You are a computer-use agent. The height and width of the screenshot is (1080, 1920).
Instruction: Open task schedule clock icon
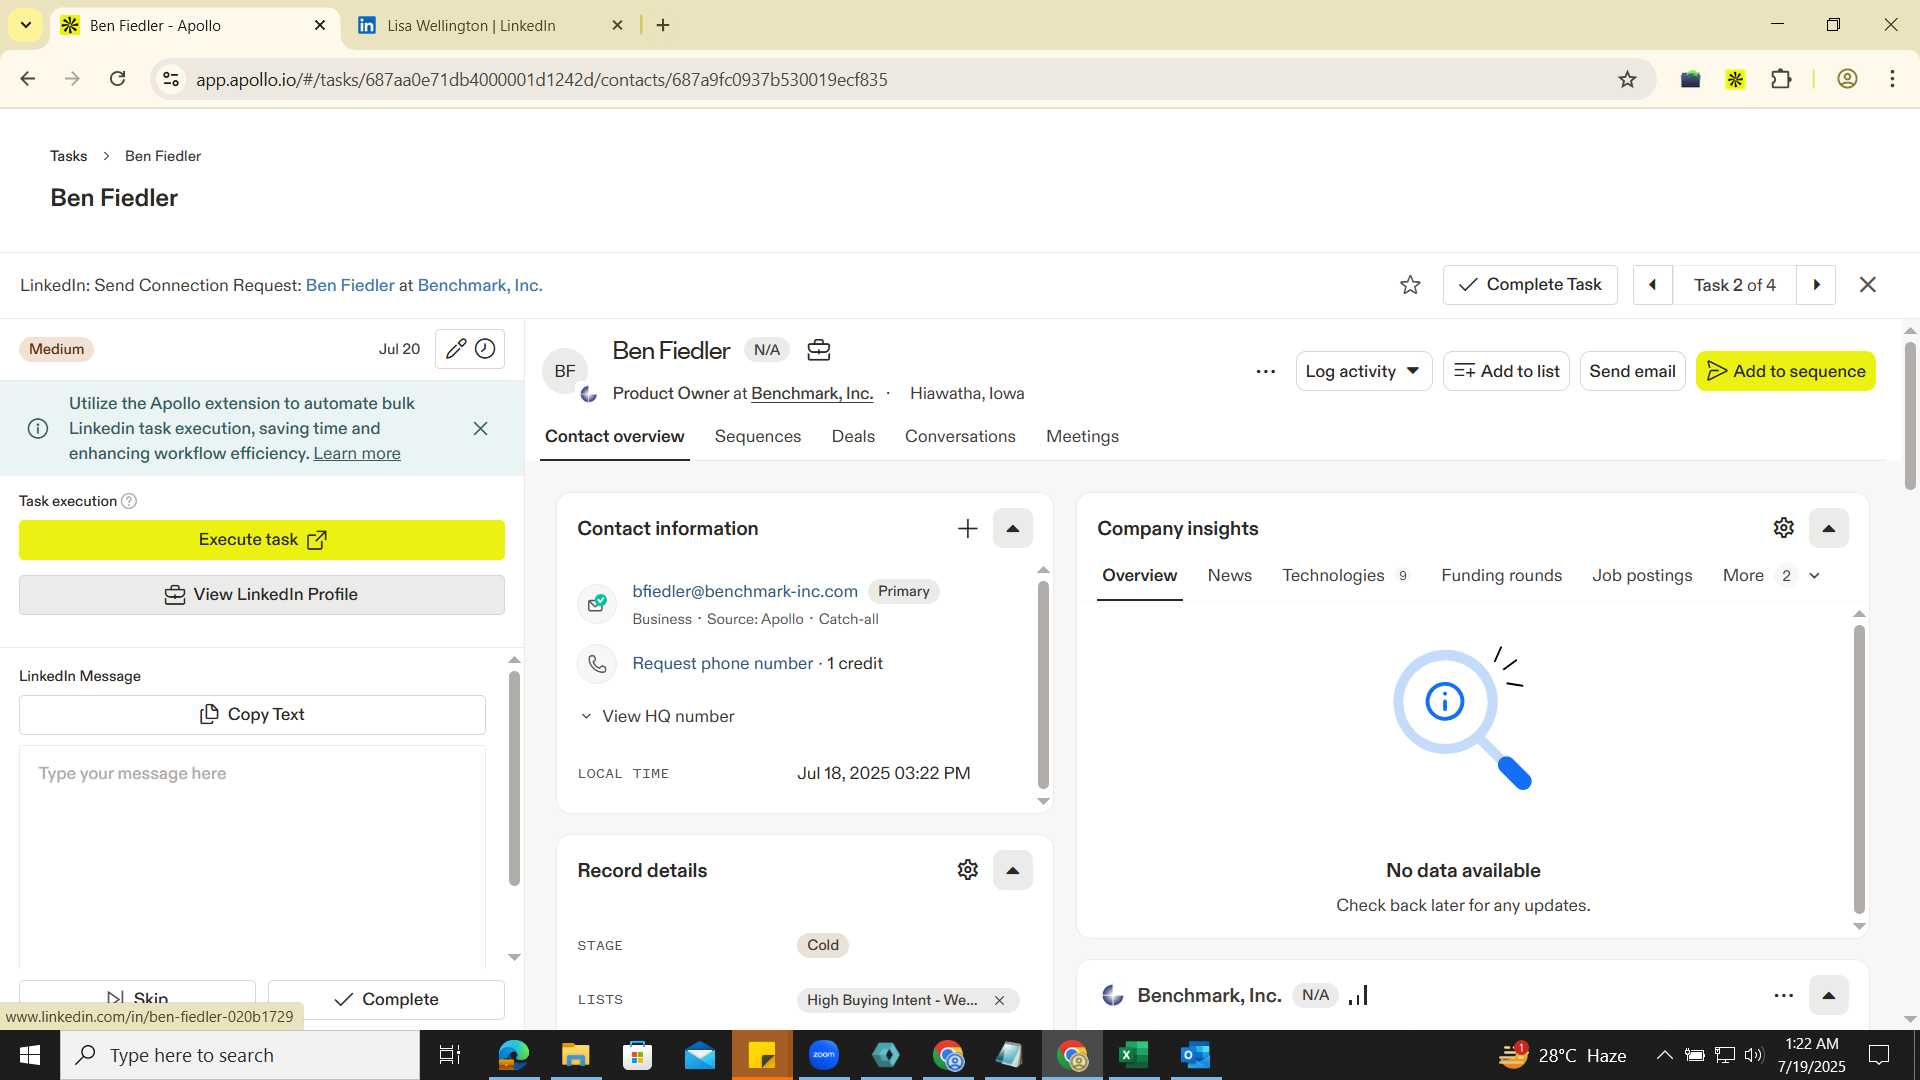[485, 349]
